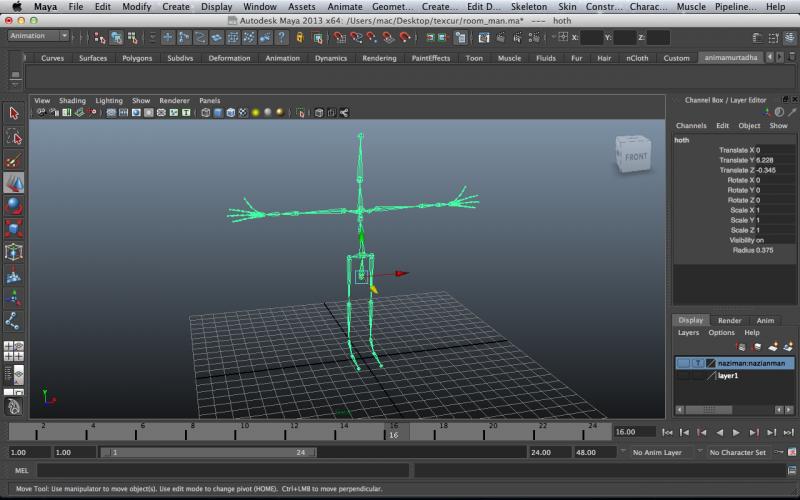Pick the Paint Selection tool
800x500 pixels.
click(14, 160)
